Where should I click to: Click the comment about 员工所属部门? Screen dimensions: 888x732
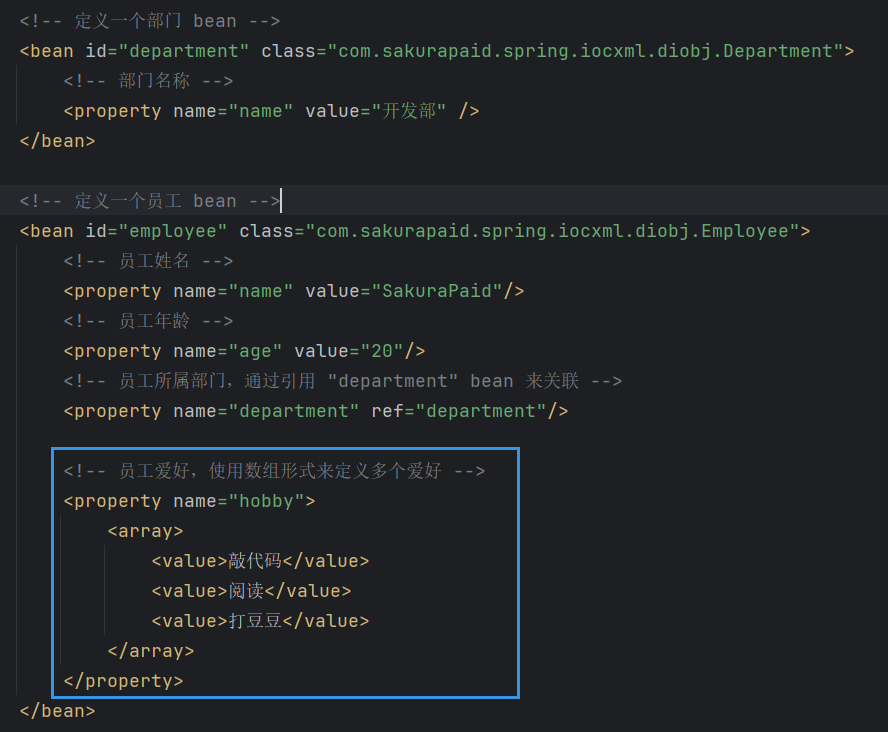tap(343, 381)
